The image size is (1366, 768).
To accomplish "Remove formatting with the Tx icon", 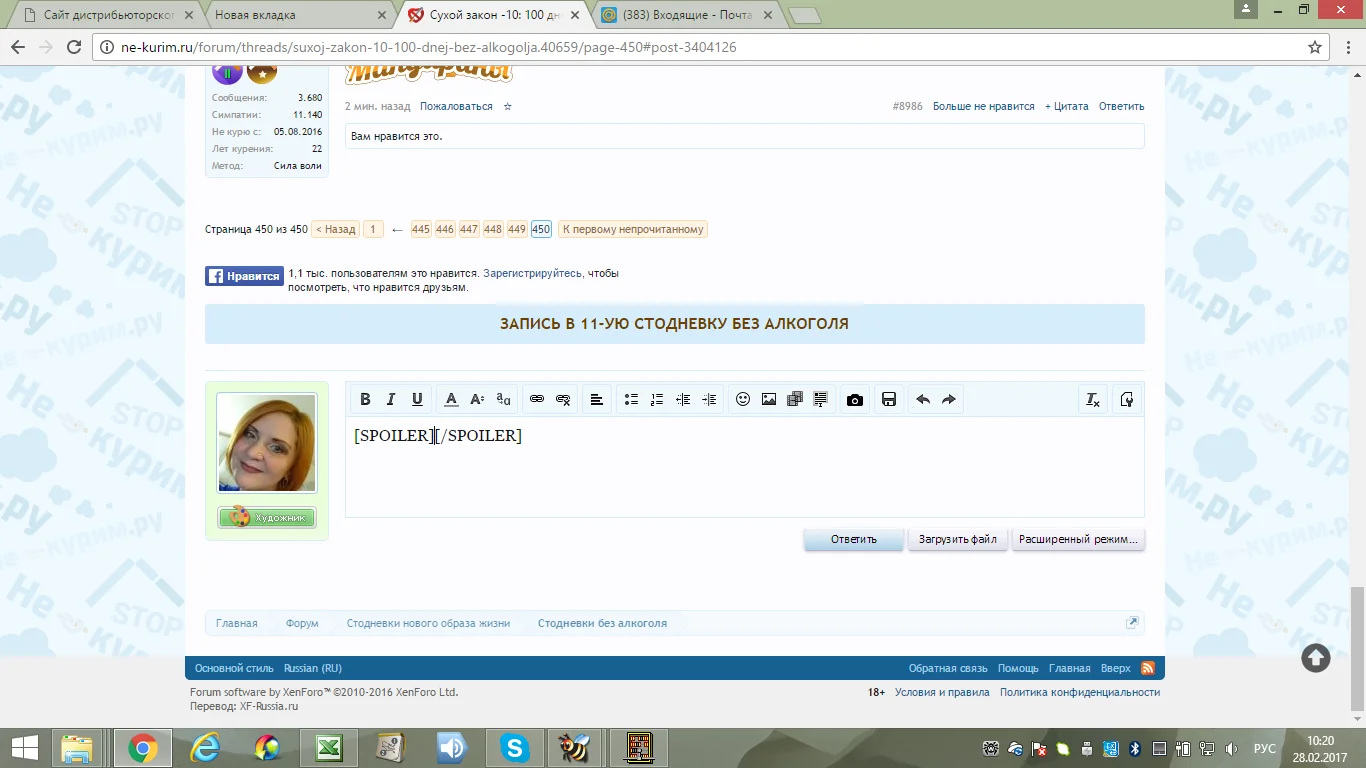I will [x=1093, y=399].
